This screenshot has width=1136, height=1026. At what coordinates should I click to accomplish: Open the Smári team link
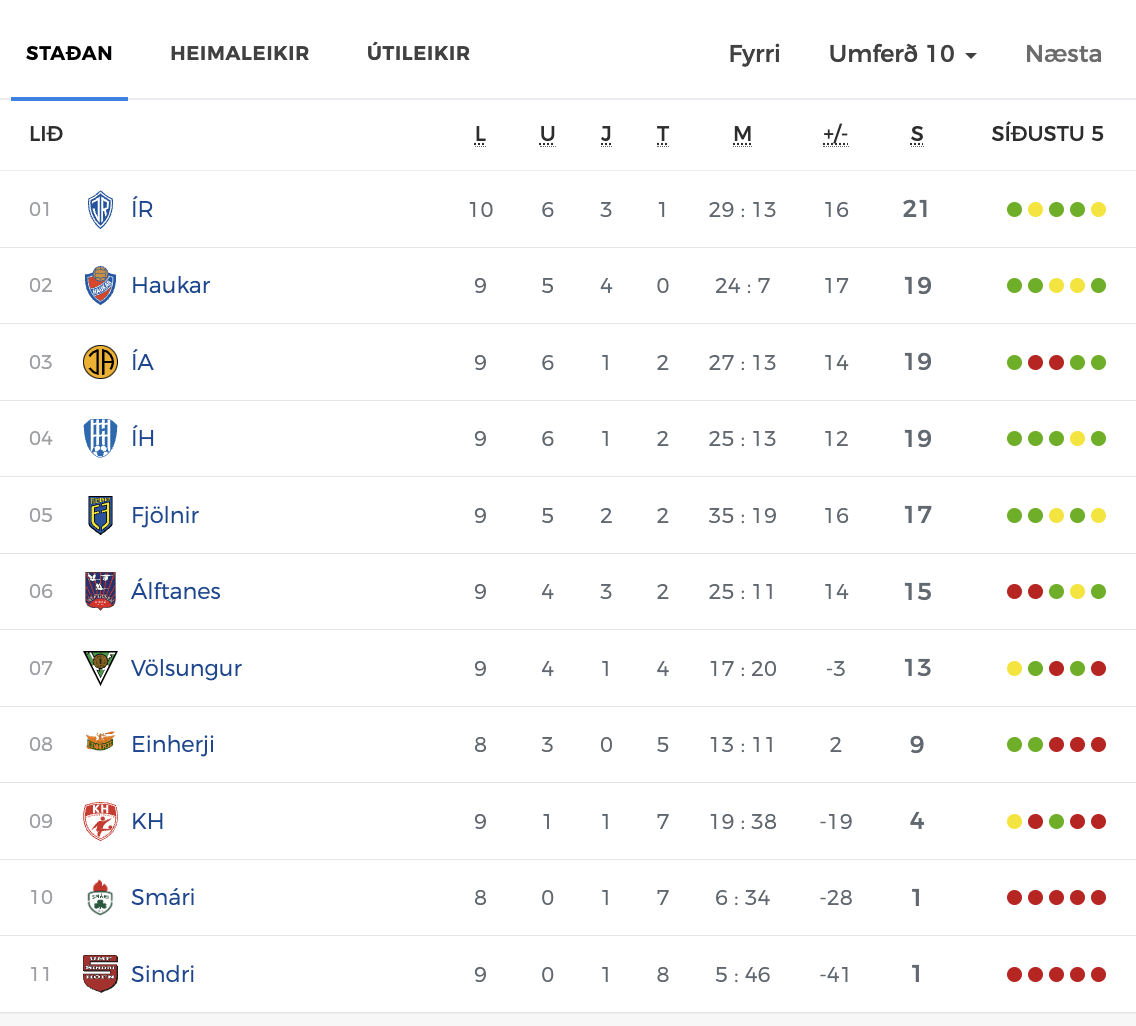click(x=163, y=897)
